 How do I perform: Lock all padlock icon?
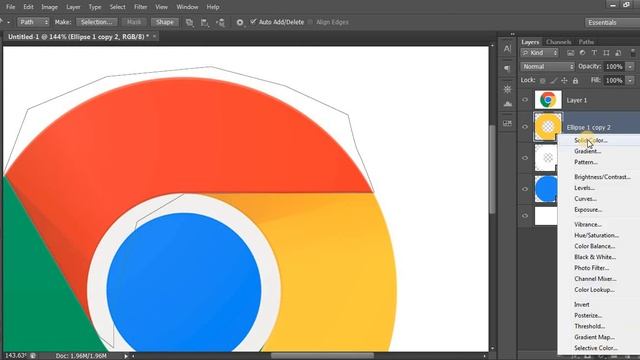[576, 81]
